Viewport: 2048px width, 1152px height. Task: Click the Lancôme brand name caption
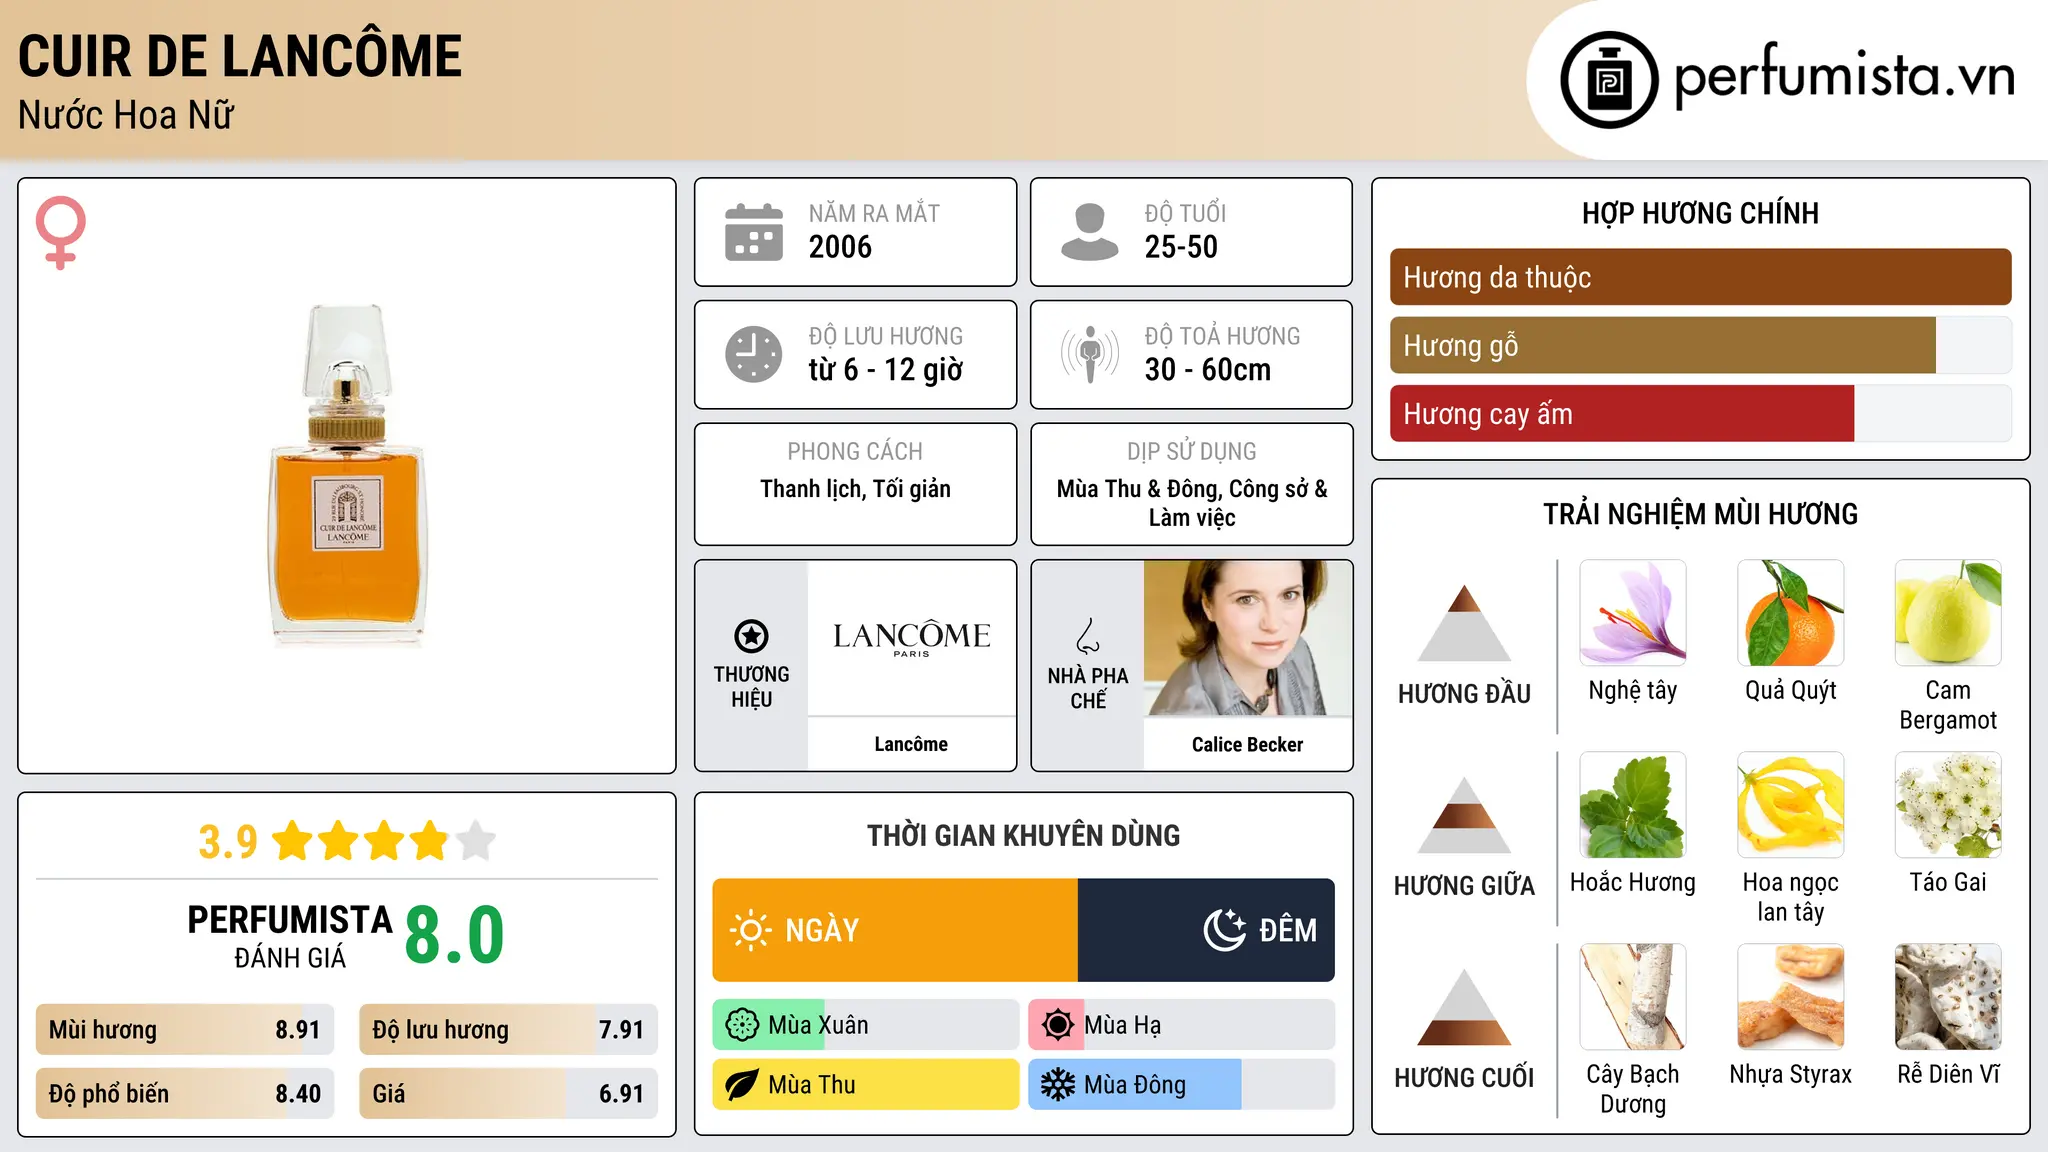point(911,744)
